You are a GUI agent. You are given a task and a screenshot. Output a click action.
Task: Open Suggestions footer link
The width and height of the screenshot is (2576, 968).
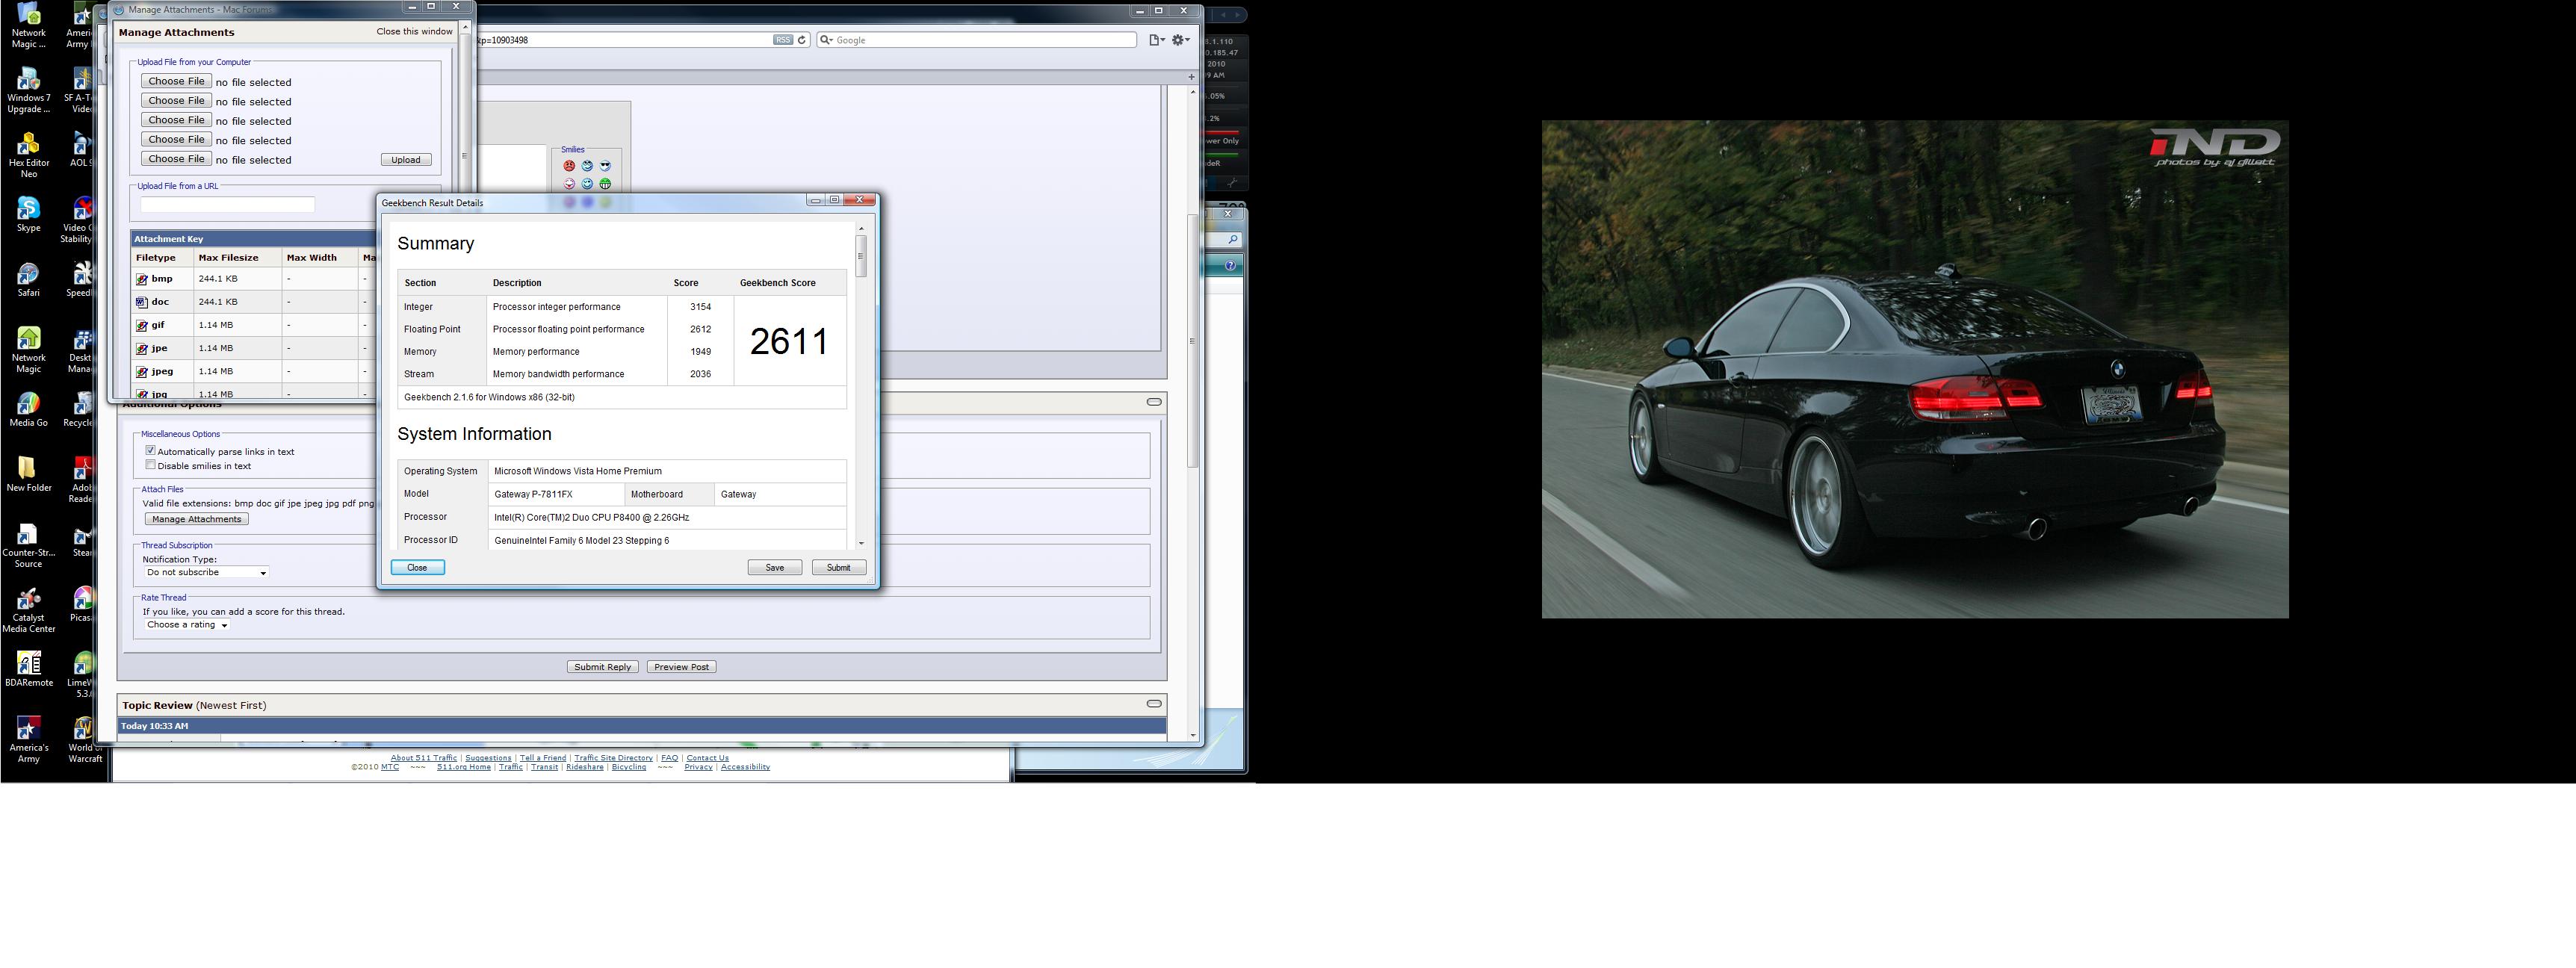point(488,758)
